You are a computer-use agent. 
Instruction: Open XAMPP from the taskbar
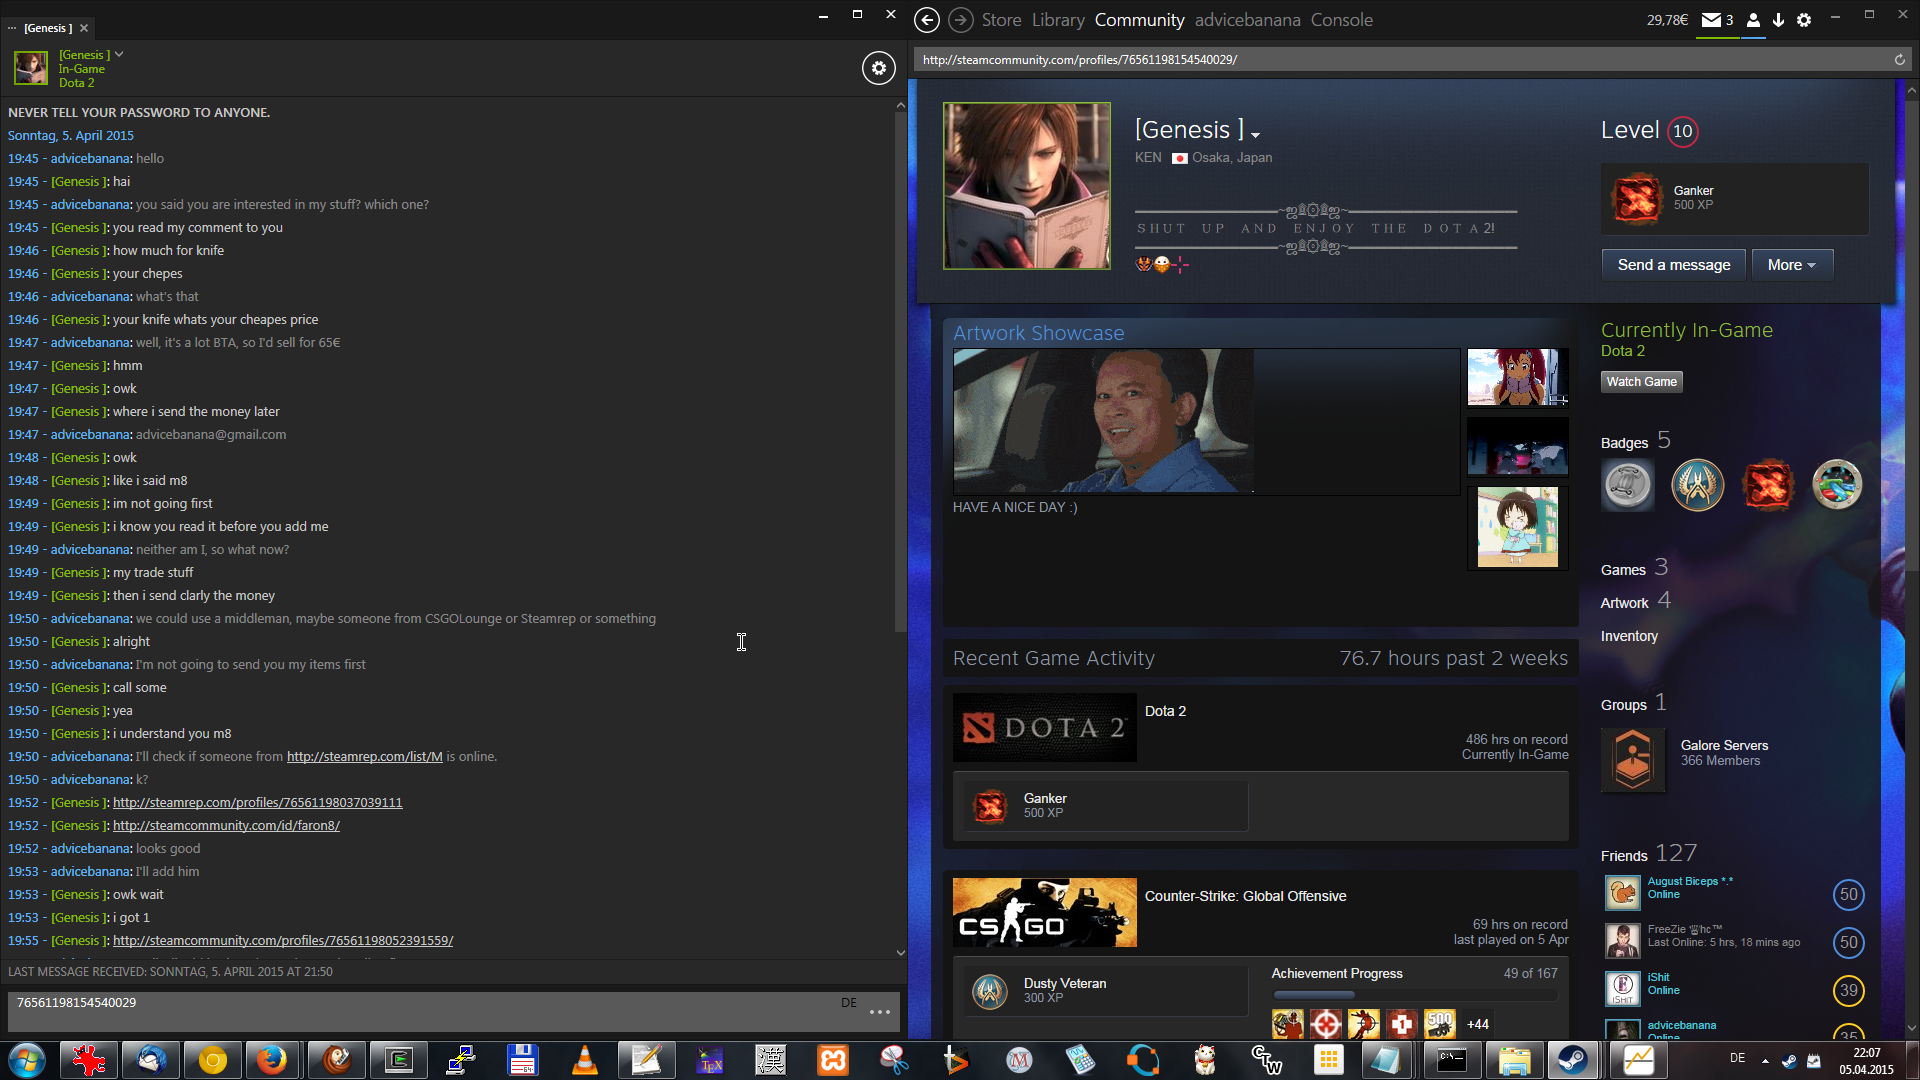click(x=832, y=1060)
